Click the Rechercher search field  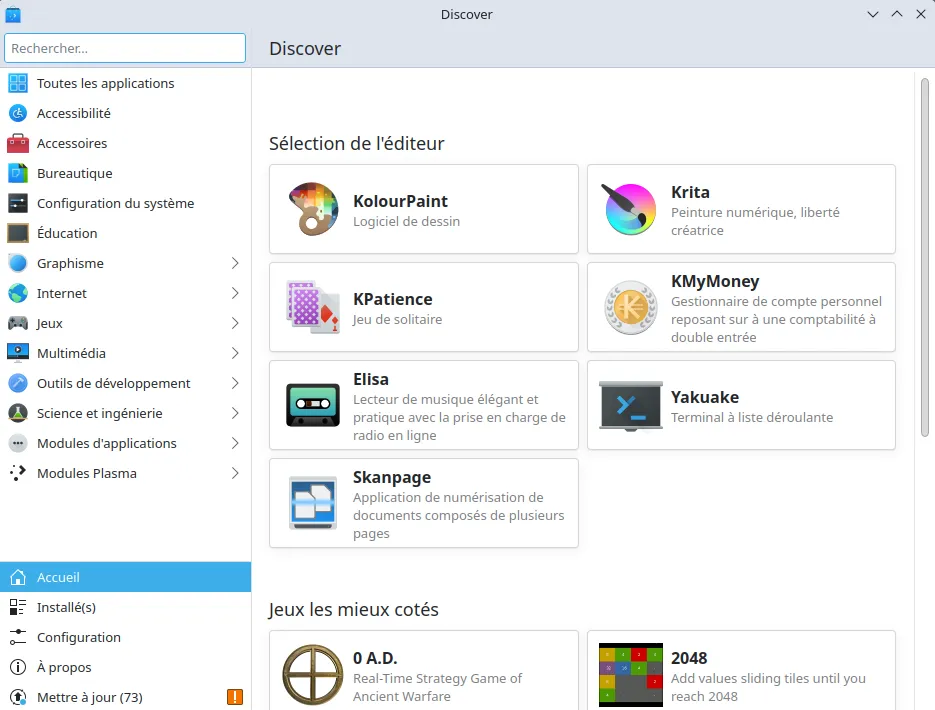(125, 48)
